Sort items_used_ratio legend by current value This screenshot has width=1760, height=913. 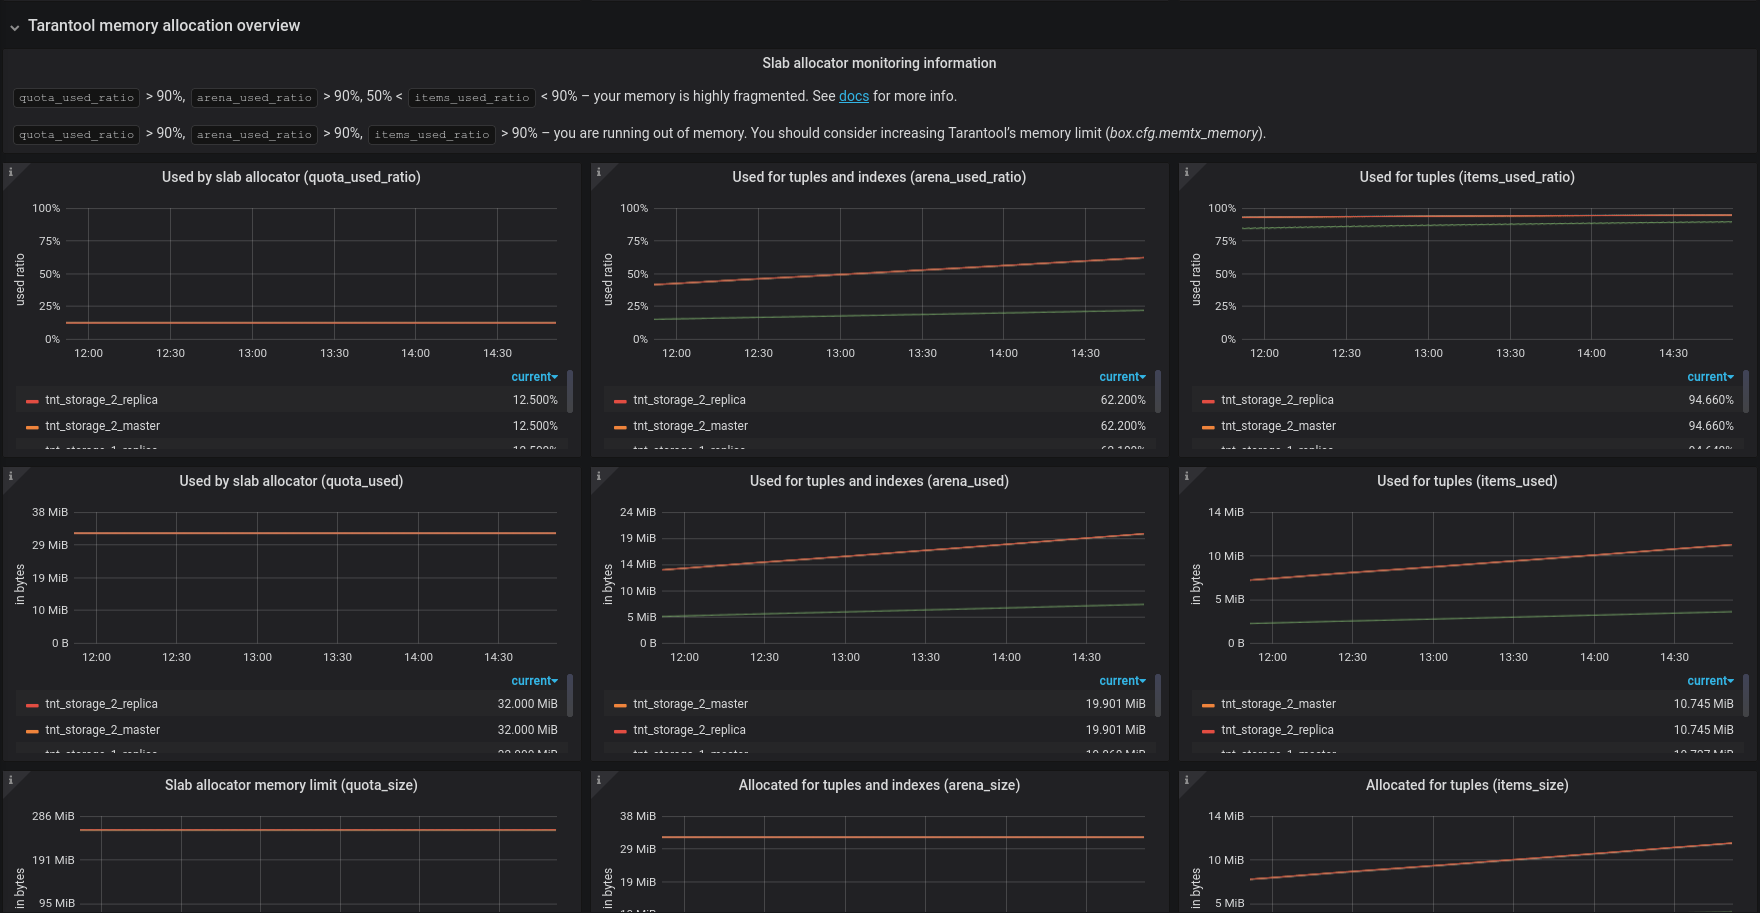coord(1710,377)
